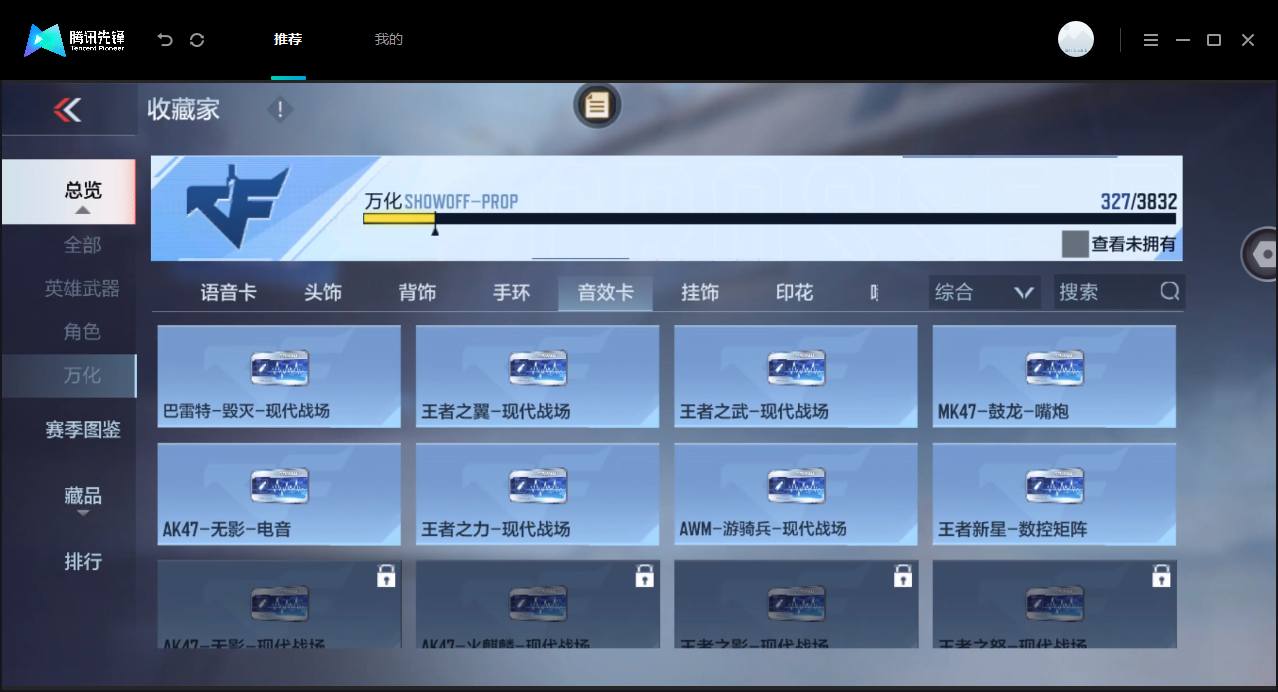Image resolution: width=1278 pixels, height=692 pixels.
Task: Open the 王者之翼-现代战场 card
Action: (537, 376)
